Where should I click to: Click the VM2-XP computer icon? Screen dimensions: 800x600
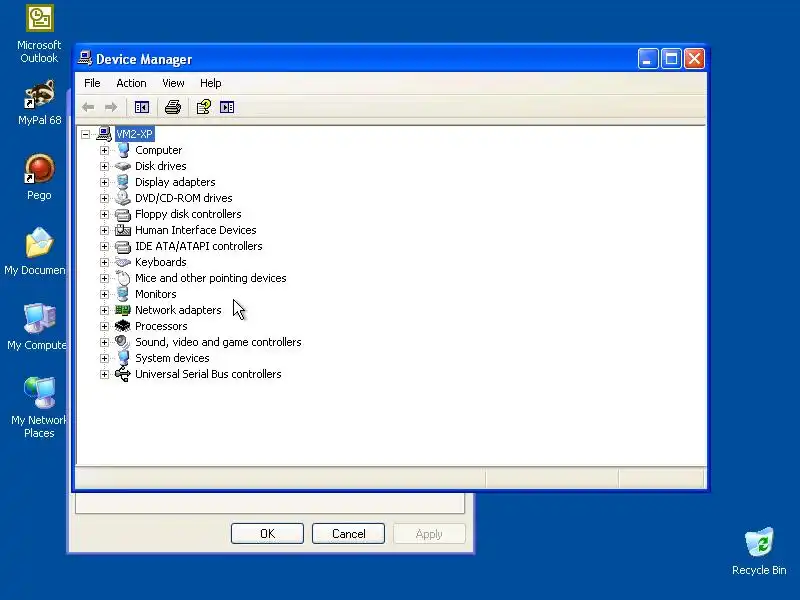[104, 134]
